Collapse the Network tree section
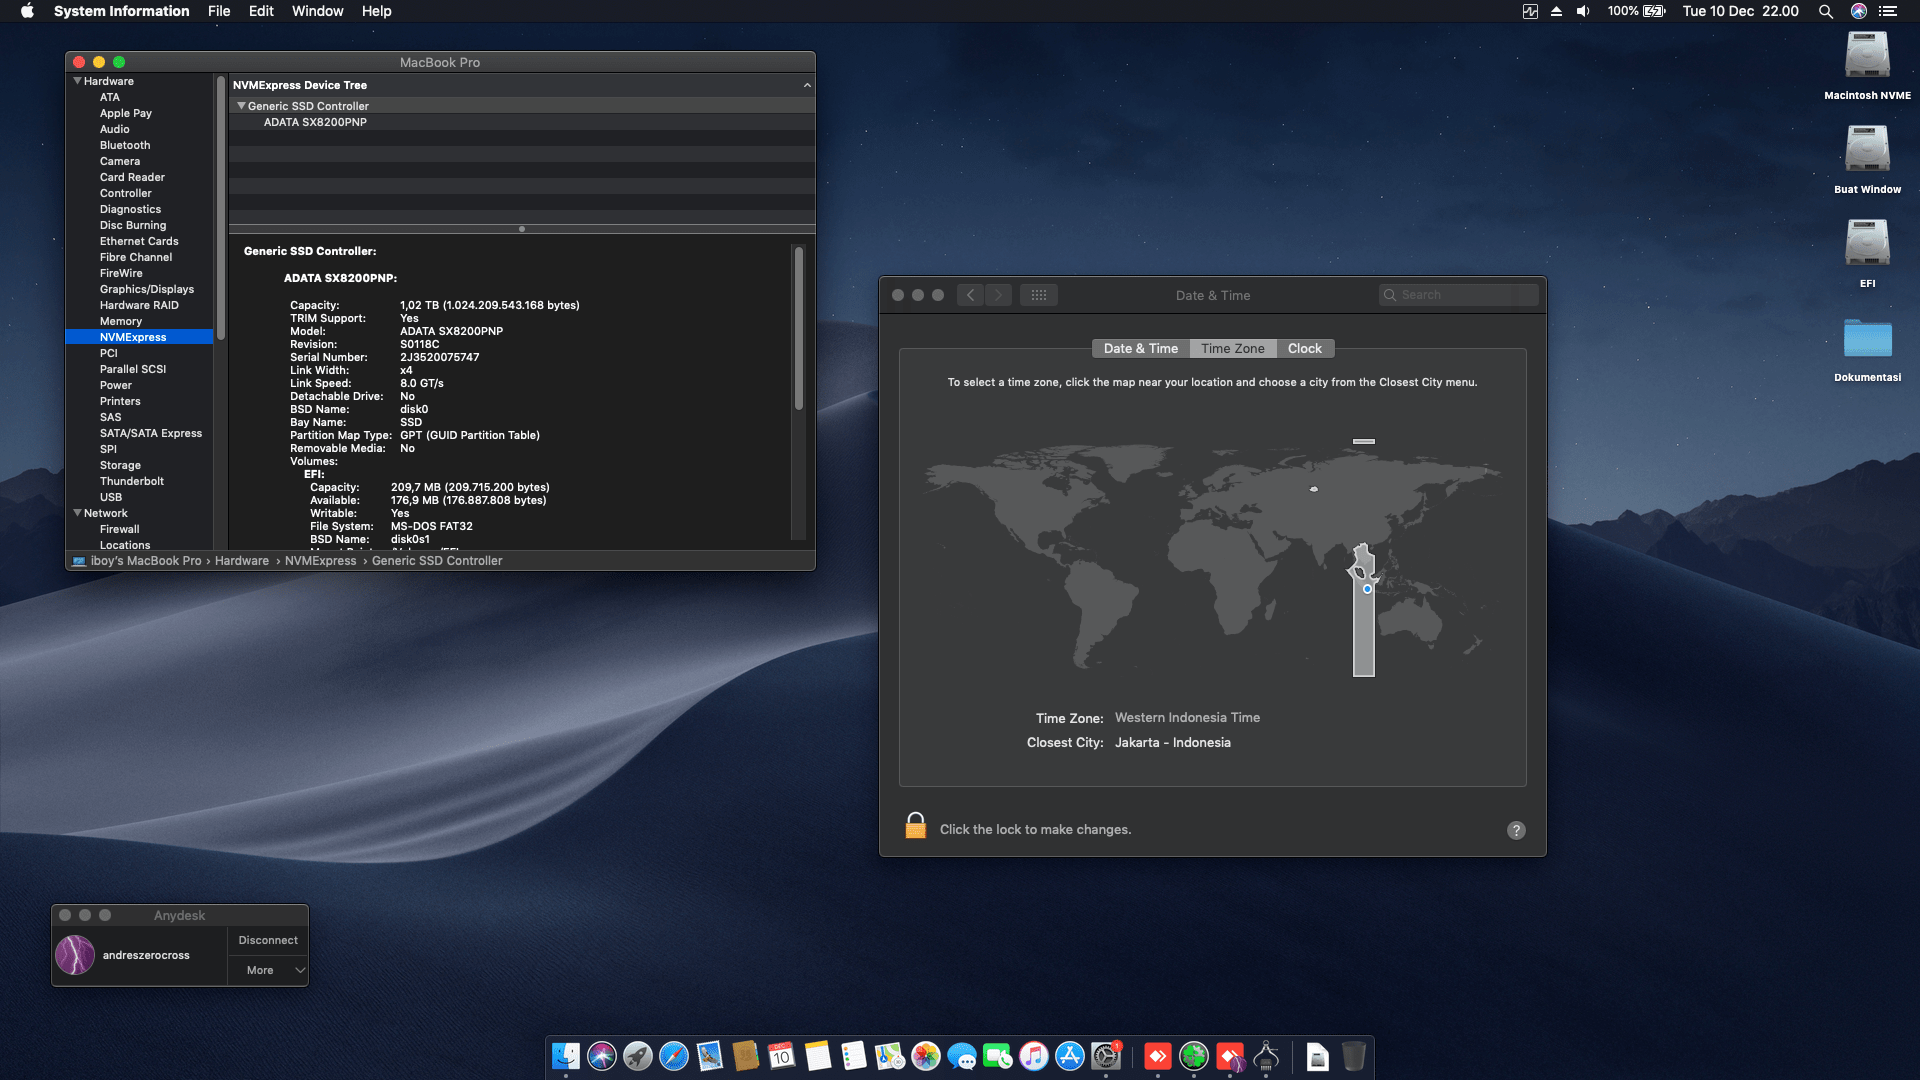 click(x=78, y=513)
